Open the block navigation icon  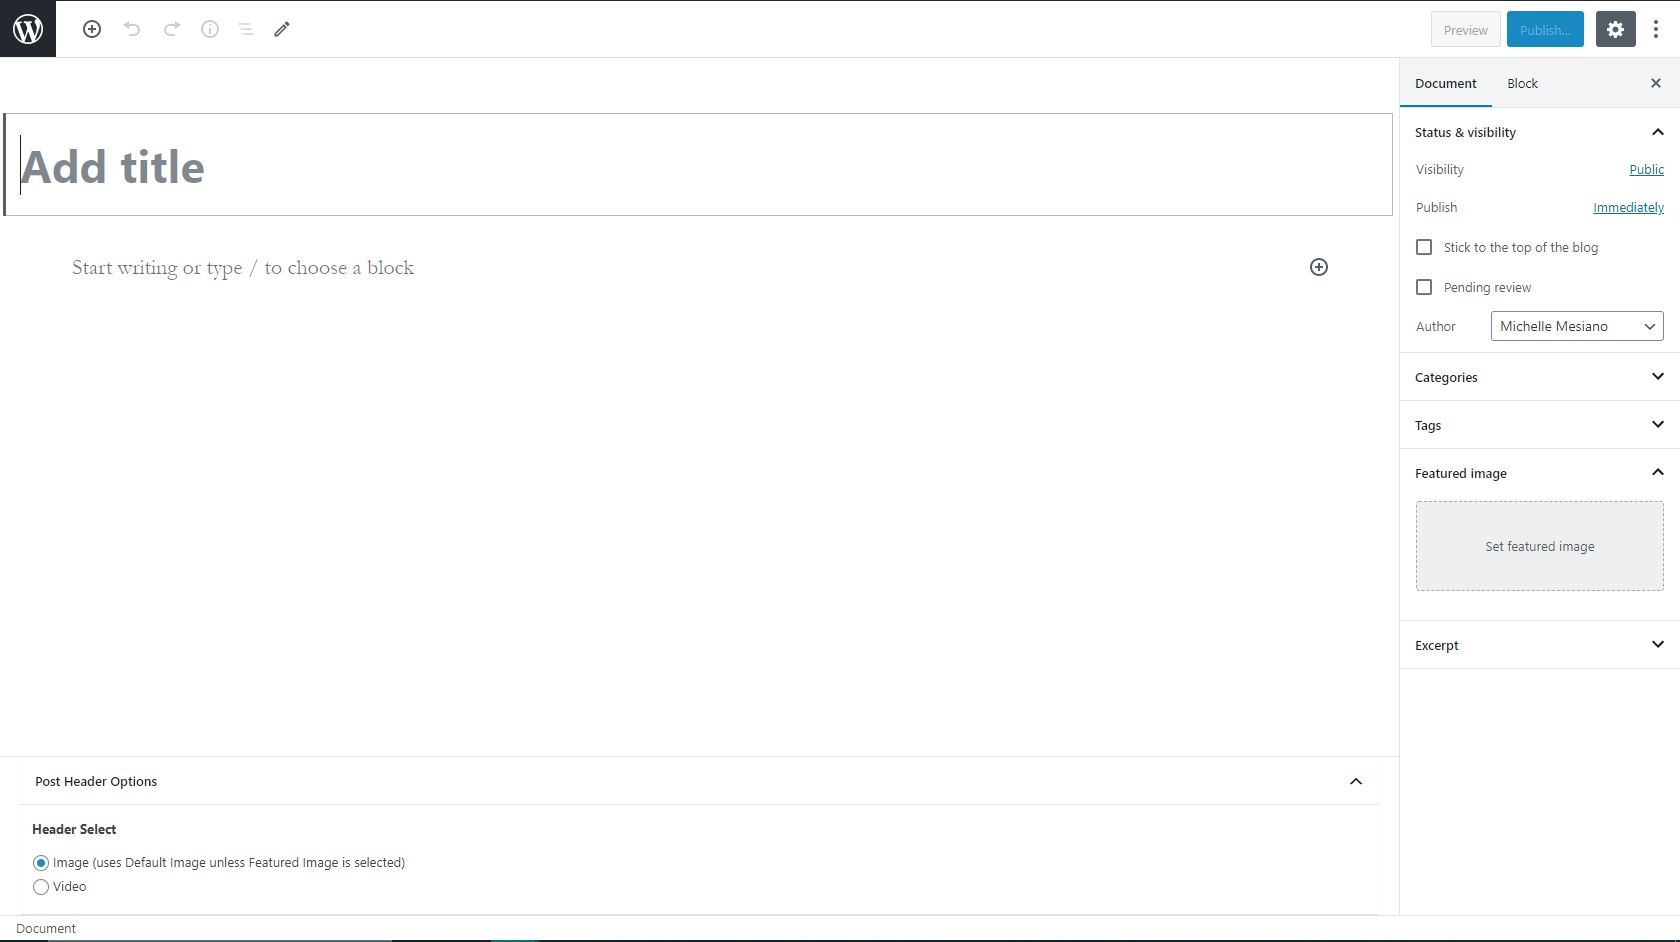tap(246, 29)
